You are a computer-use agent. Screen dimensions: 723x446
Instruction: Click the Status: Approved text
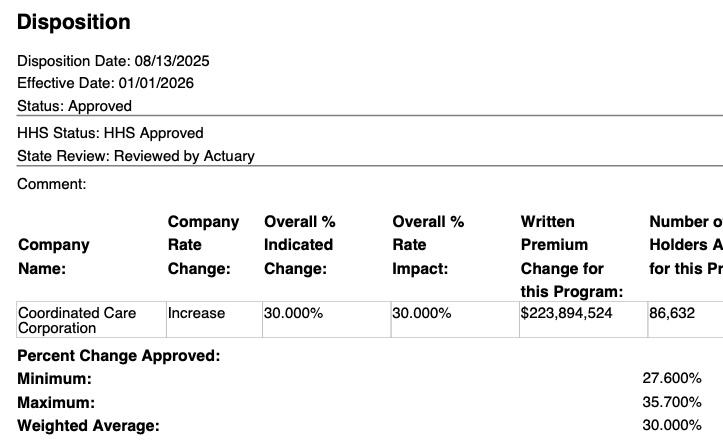74,105
